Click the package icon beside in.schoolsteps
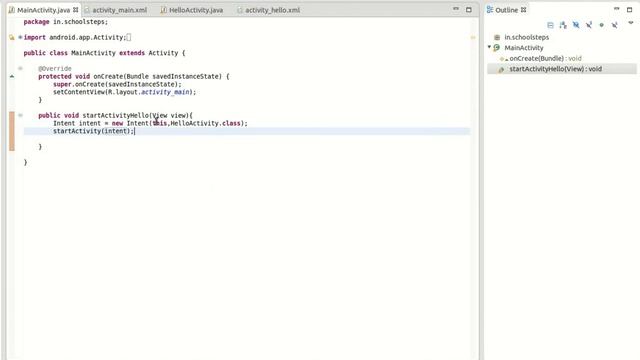Image resolution: width=640 pixels, height=360 pixels. pos(497,37)
